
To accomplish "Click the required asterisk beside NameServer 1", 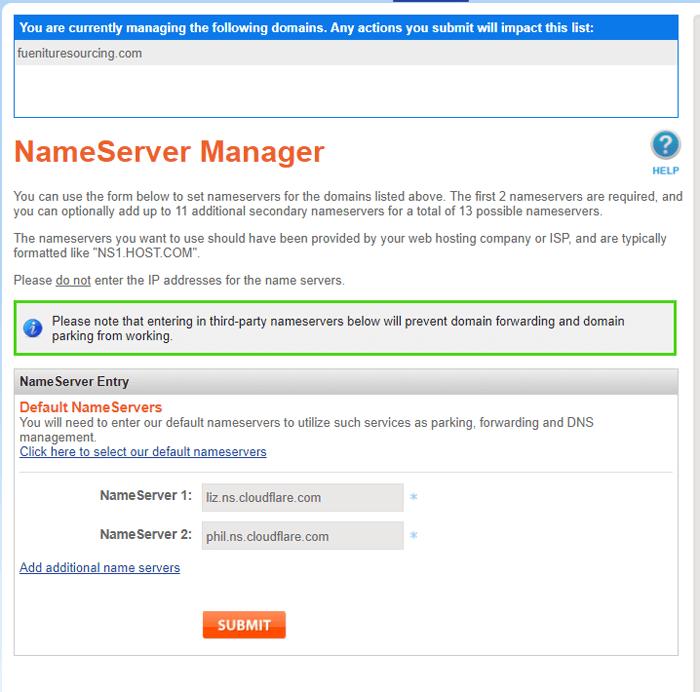I will (413, 496).
